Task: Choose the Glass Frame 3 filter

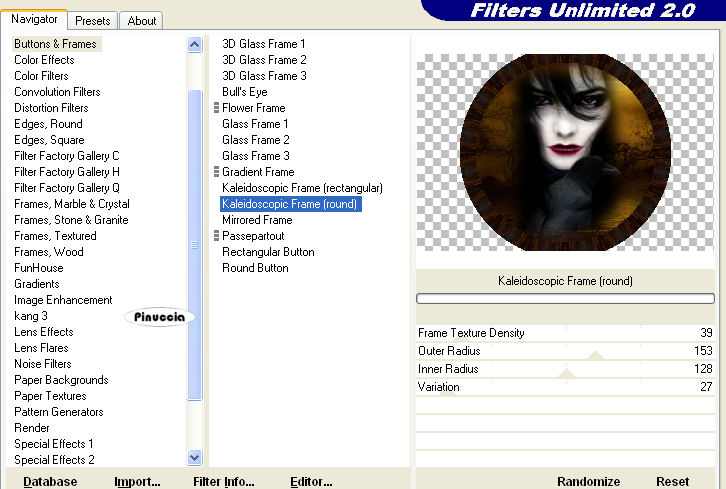Action: 256,156
